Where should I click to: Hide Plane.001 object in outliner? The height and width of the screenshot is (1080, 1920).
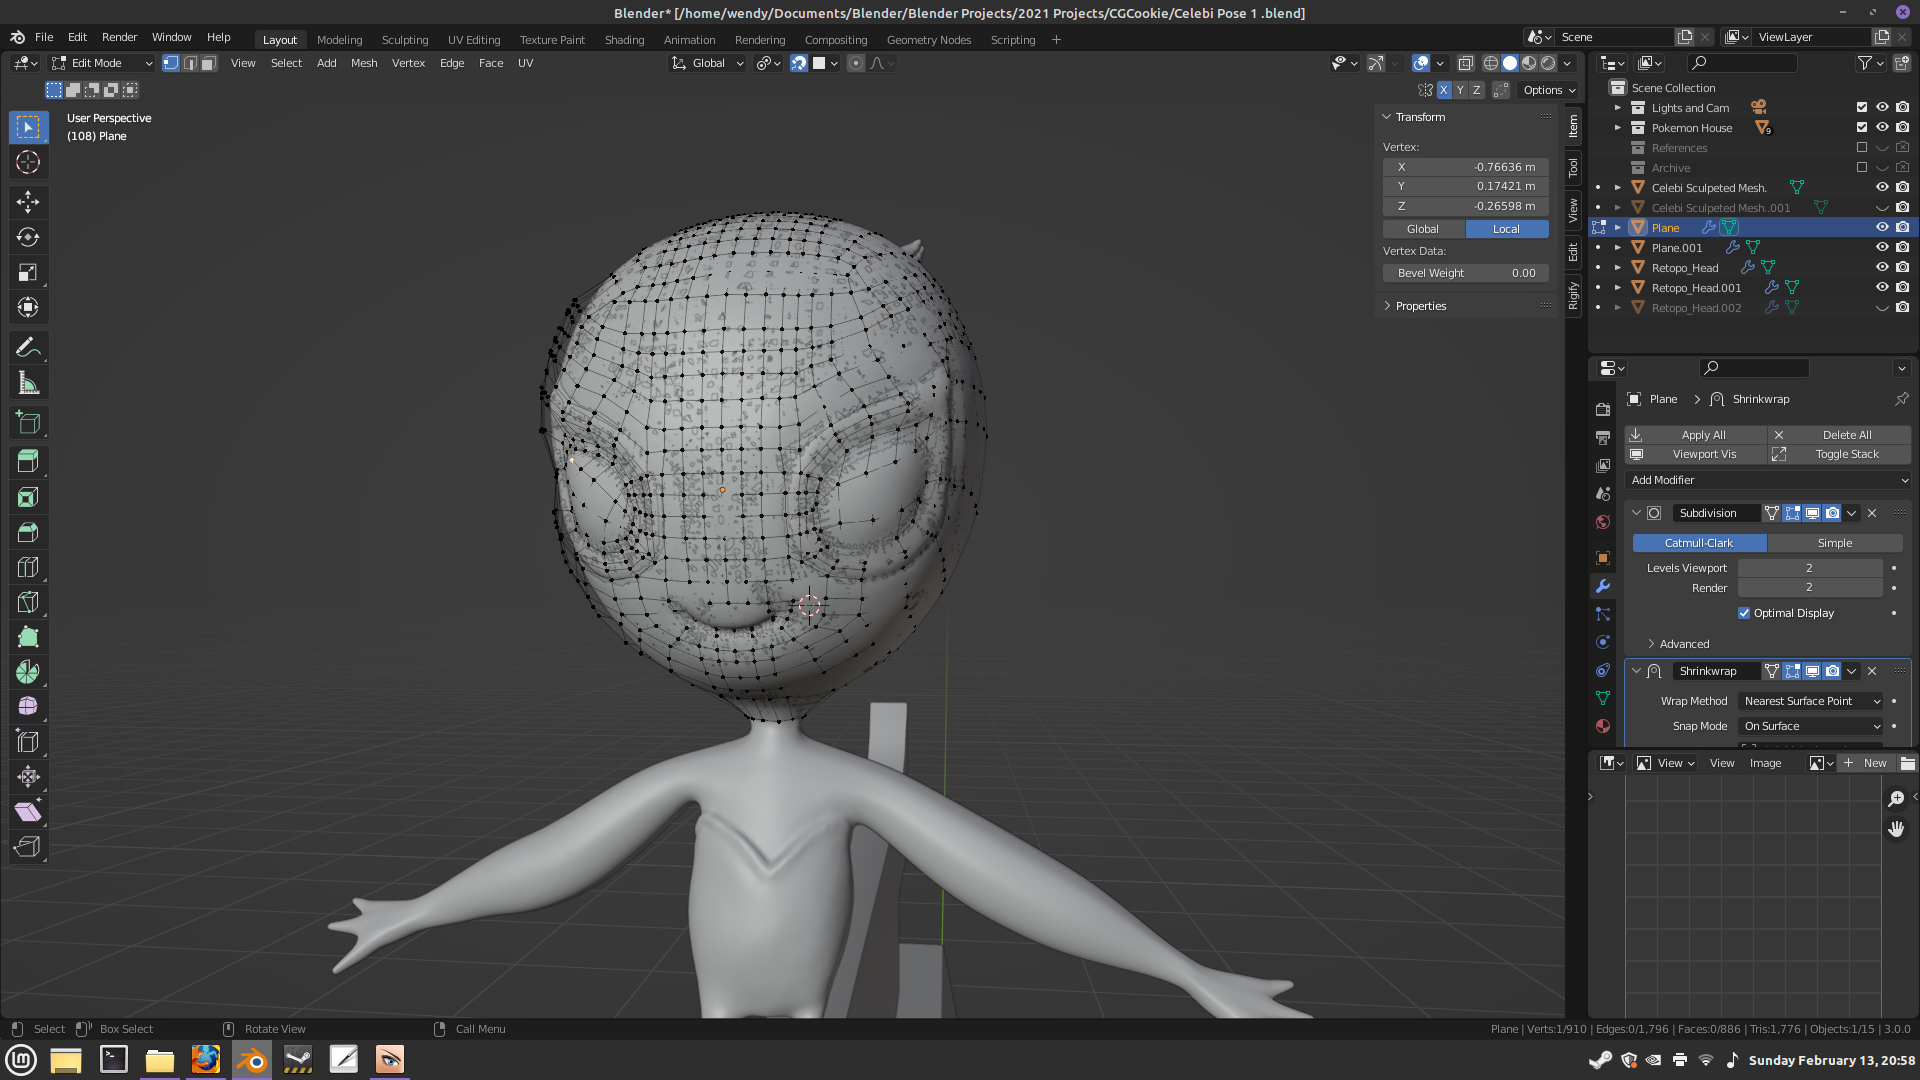(1881, 247)
